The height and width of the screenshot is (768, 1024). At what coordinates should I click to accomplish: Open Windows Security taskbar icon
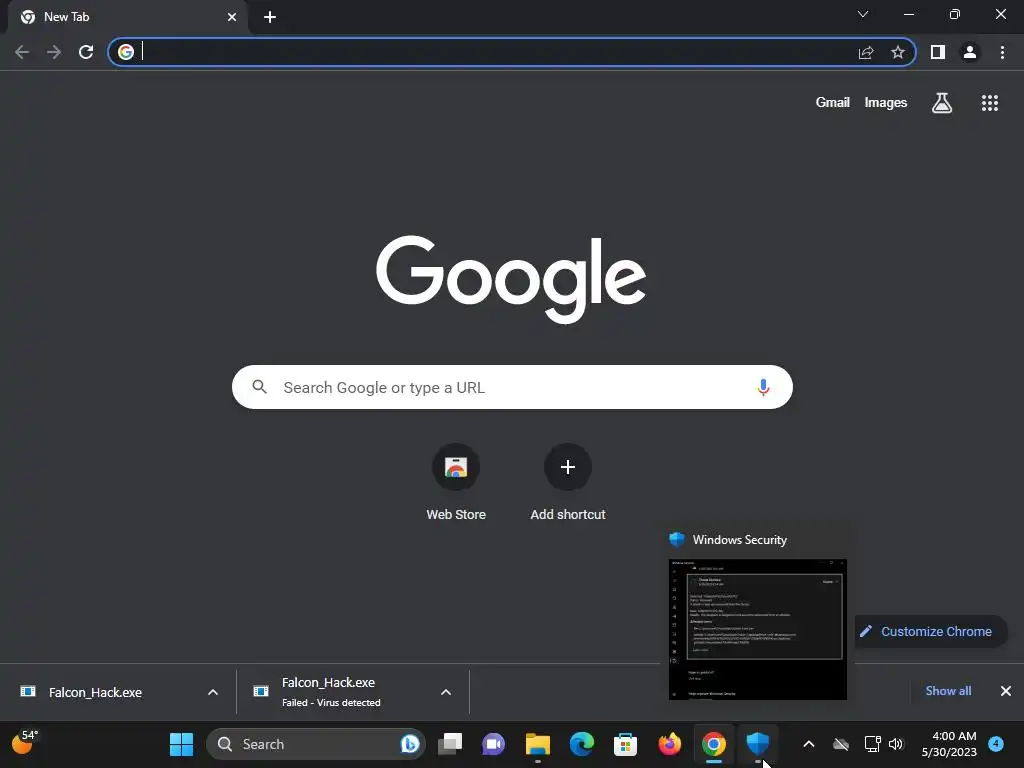point(758,744)
